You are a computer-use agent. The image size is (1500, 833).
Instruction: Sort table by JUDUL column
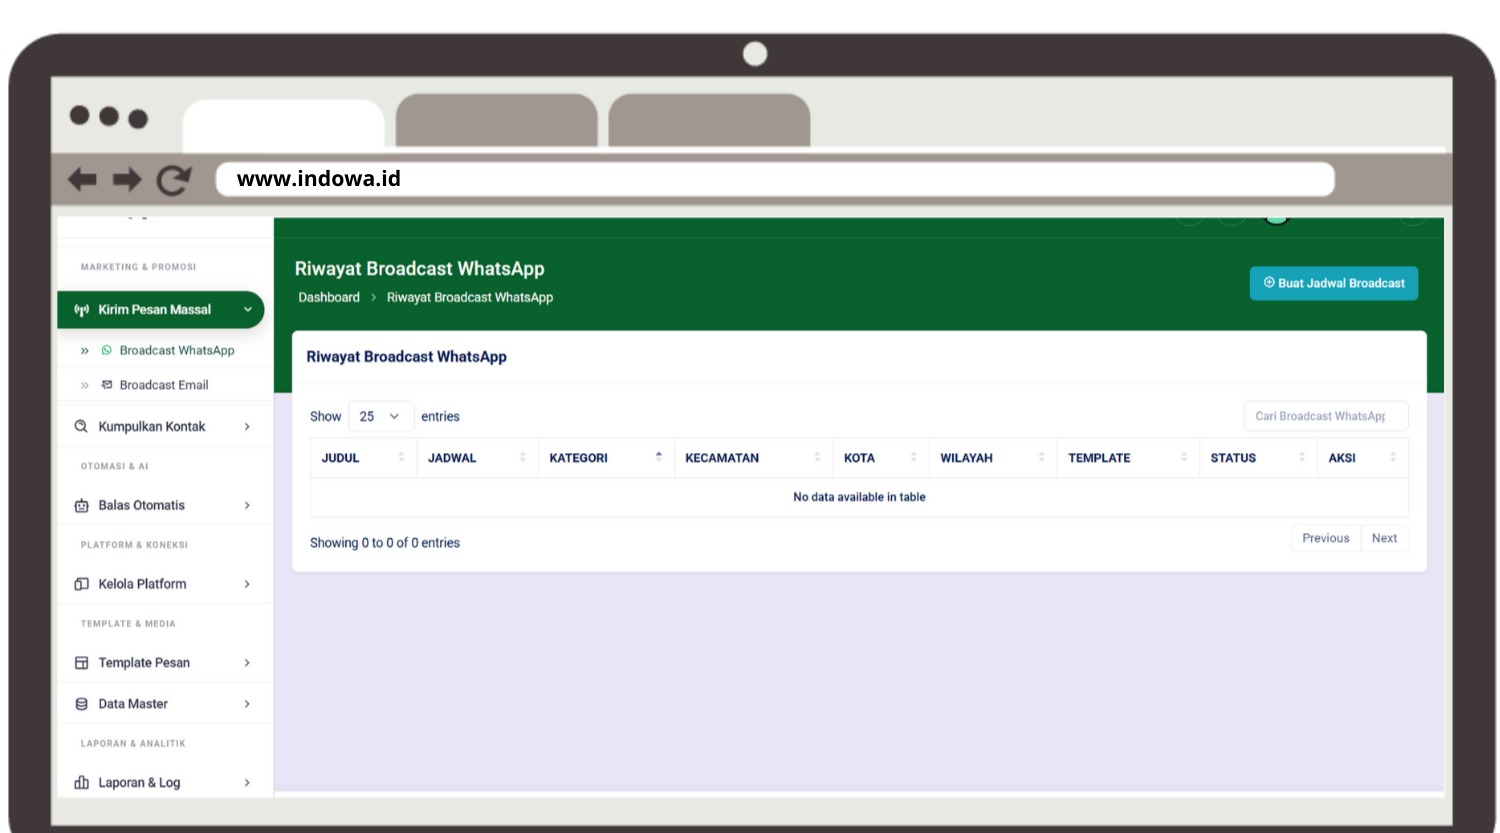363,458
